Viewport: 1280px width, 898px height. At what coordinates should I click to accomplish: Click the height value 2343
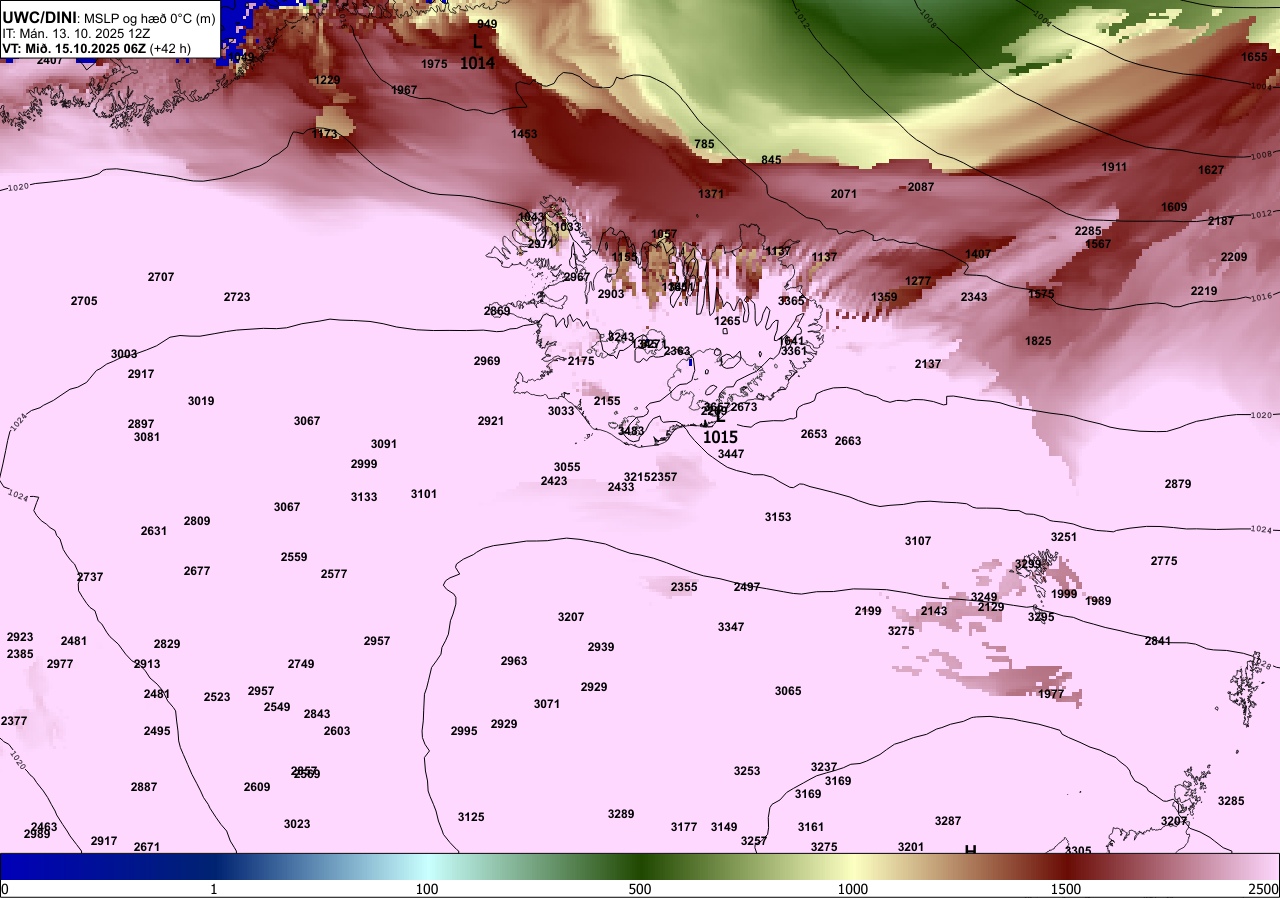(974, 297)
